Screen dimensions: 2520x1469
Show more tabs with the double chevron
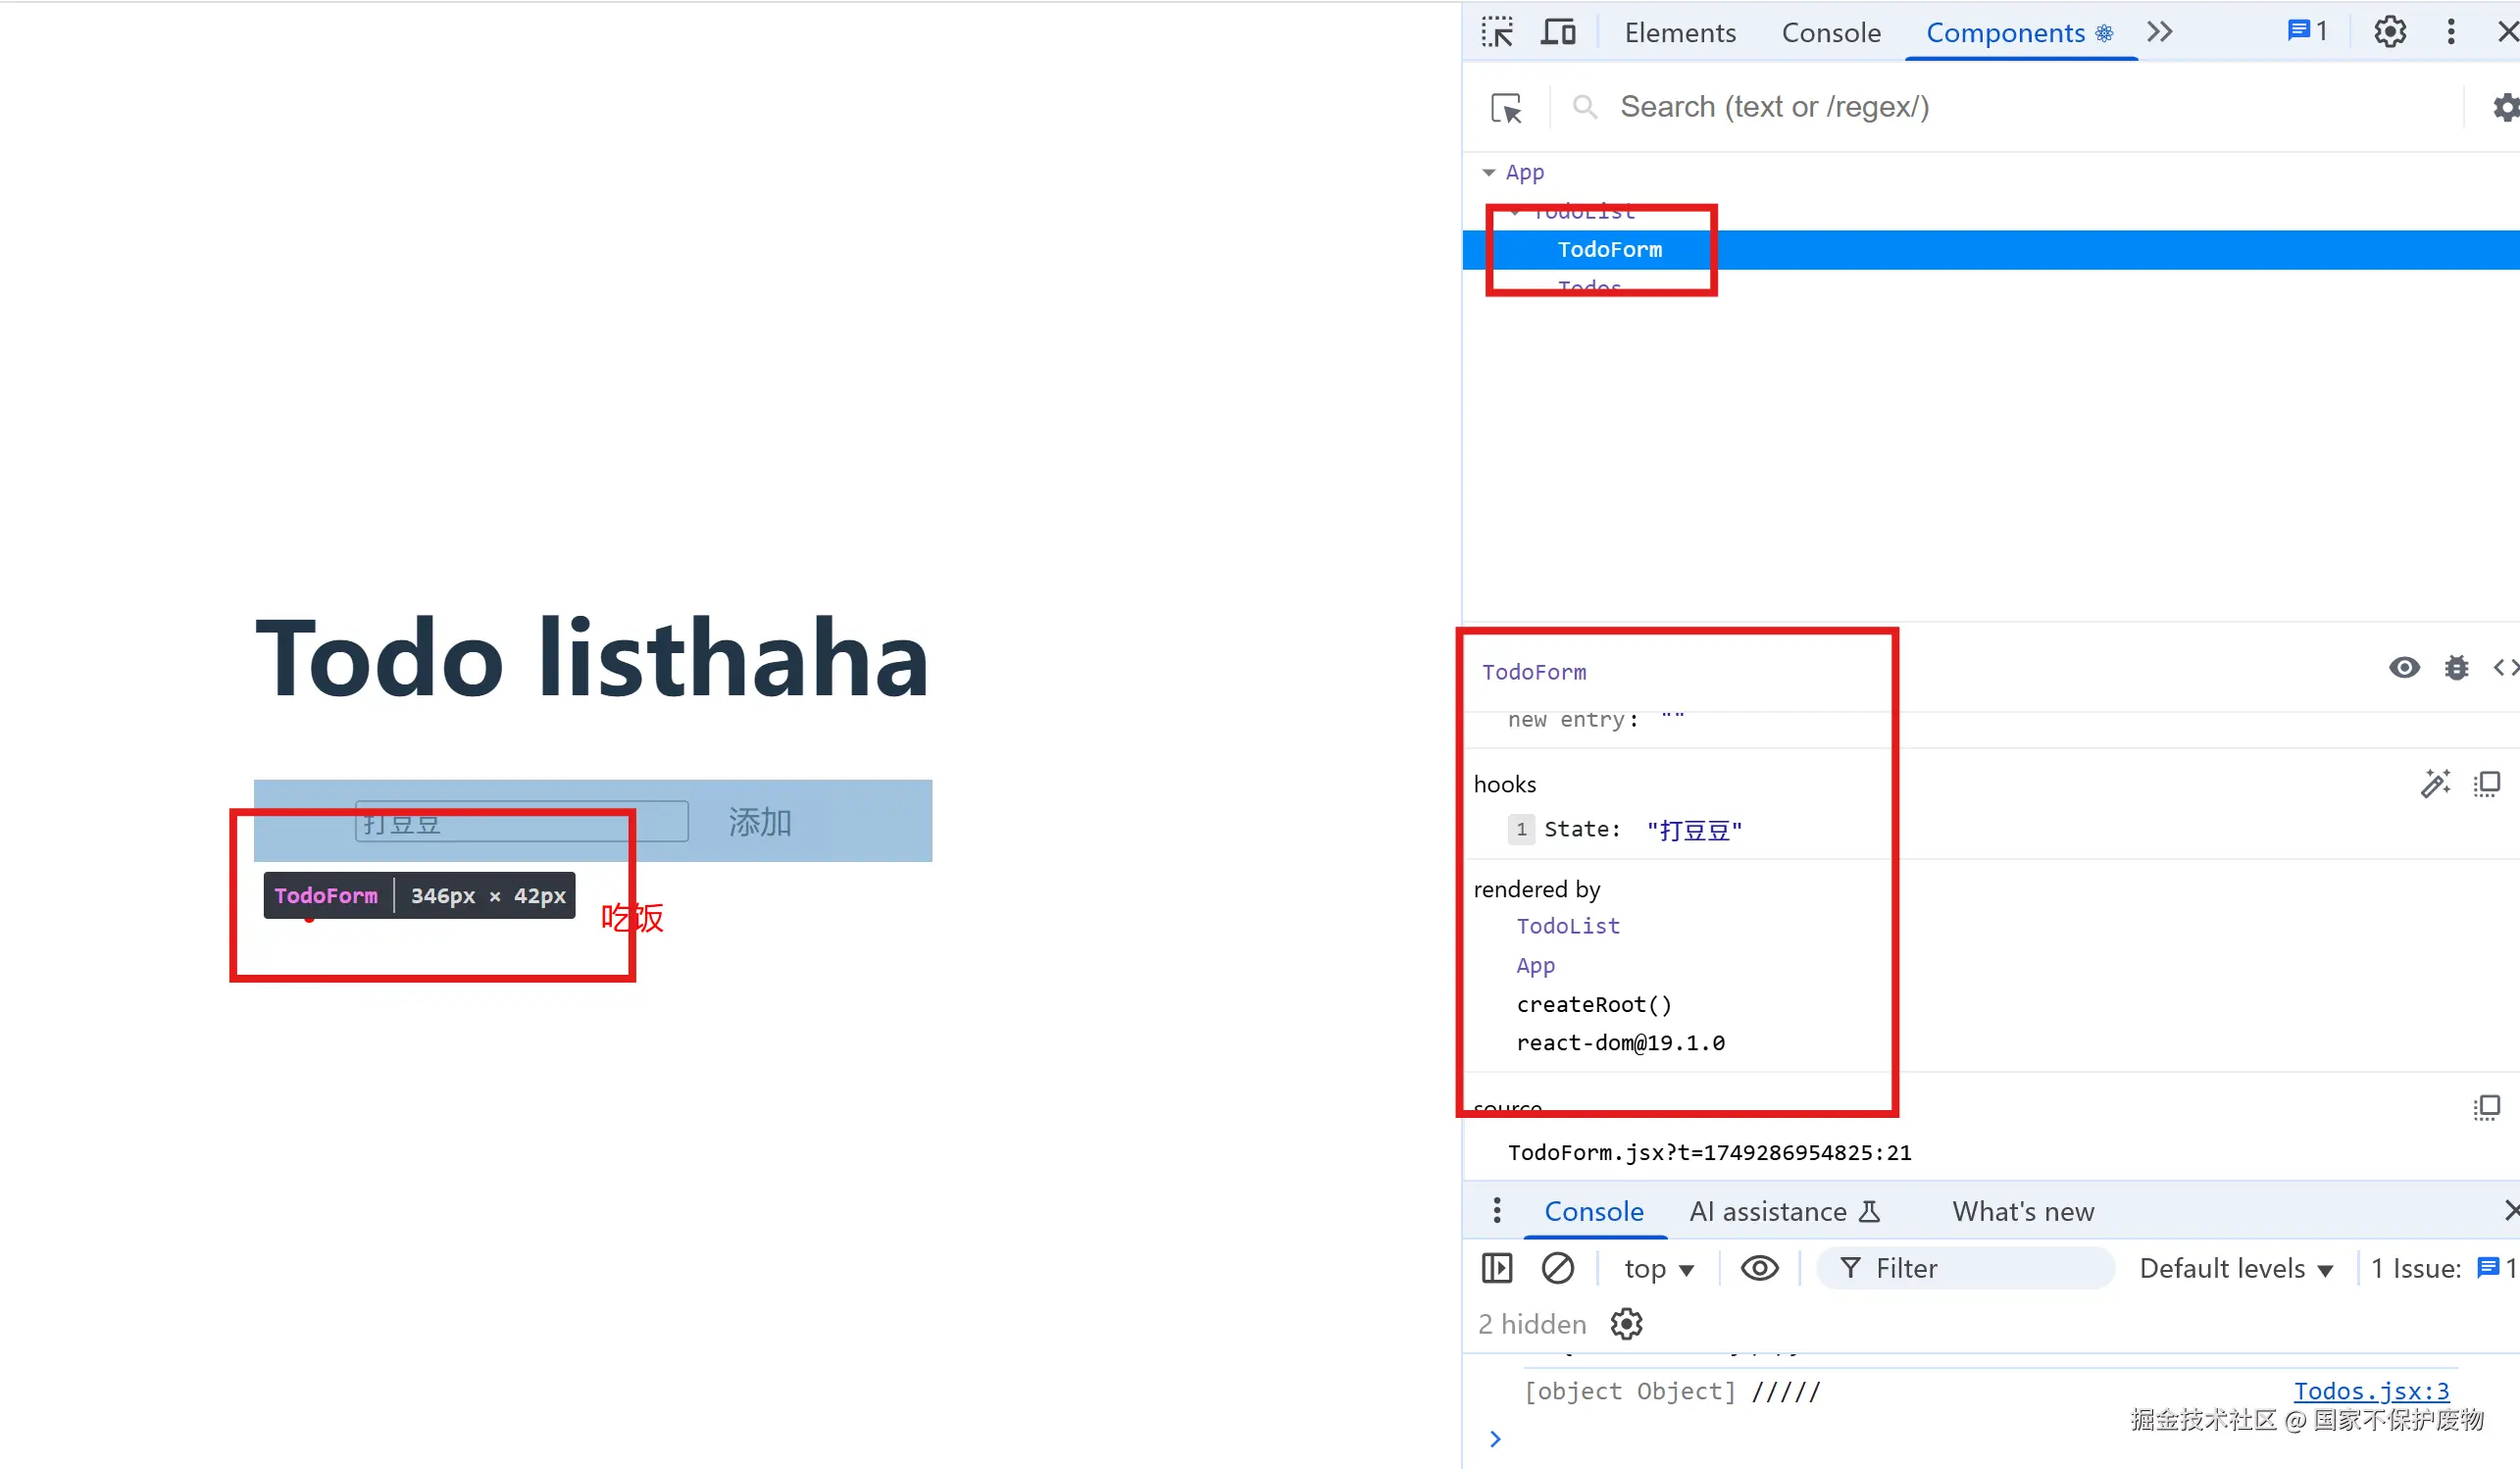pyautogui.click(x=2160, y=32)
